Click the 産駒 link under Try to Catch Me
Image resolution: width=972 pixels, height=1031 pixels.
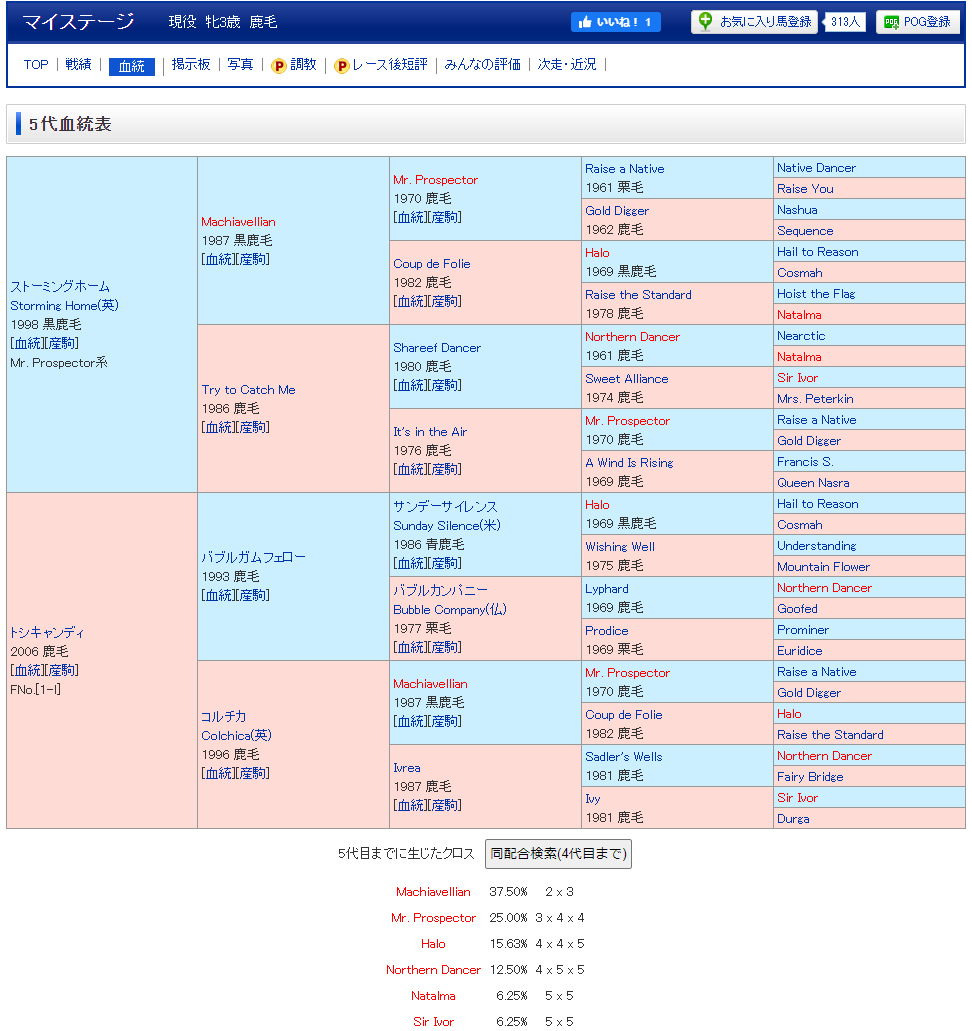[x=253, y=427]
